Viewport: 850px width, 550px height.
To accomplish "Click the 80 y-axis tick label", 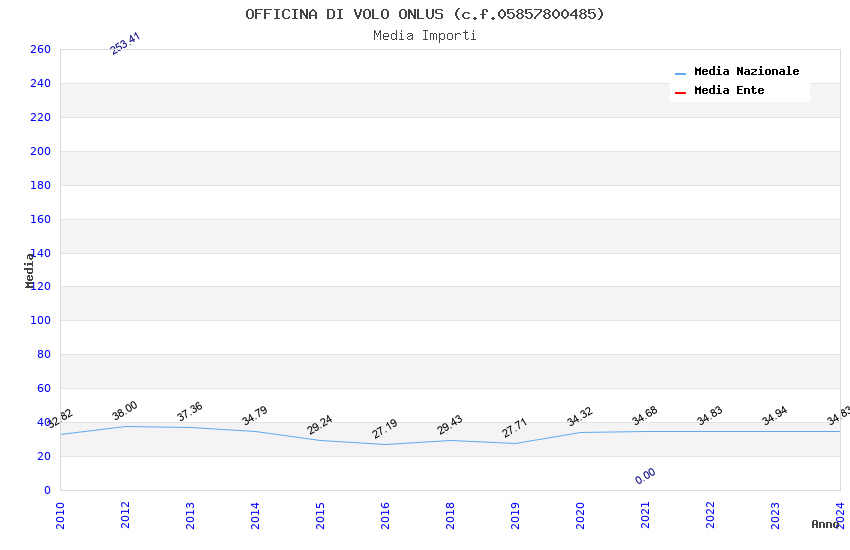I will (x=44, y=354).
